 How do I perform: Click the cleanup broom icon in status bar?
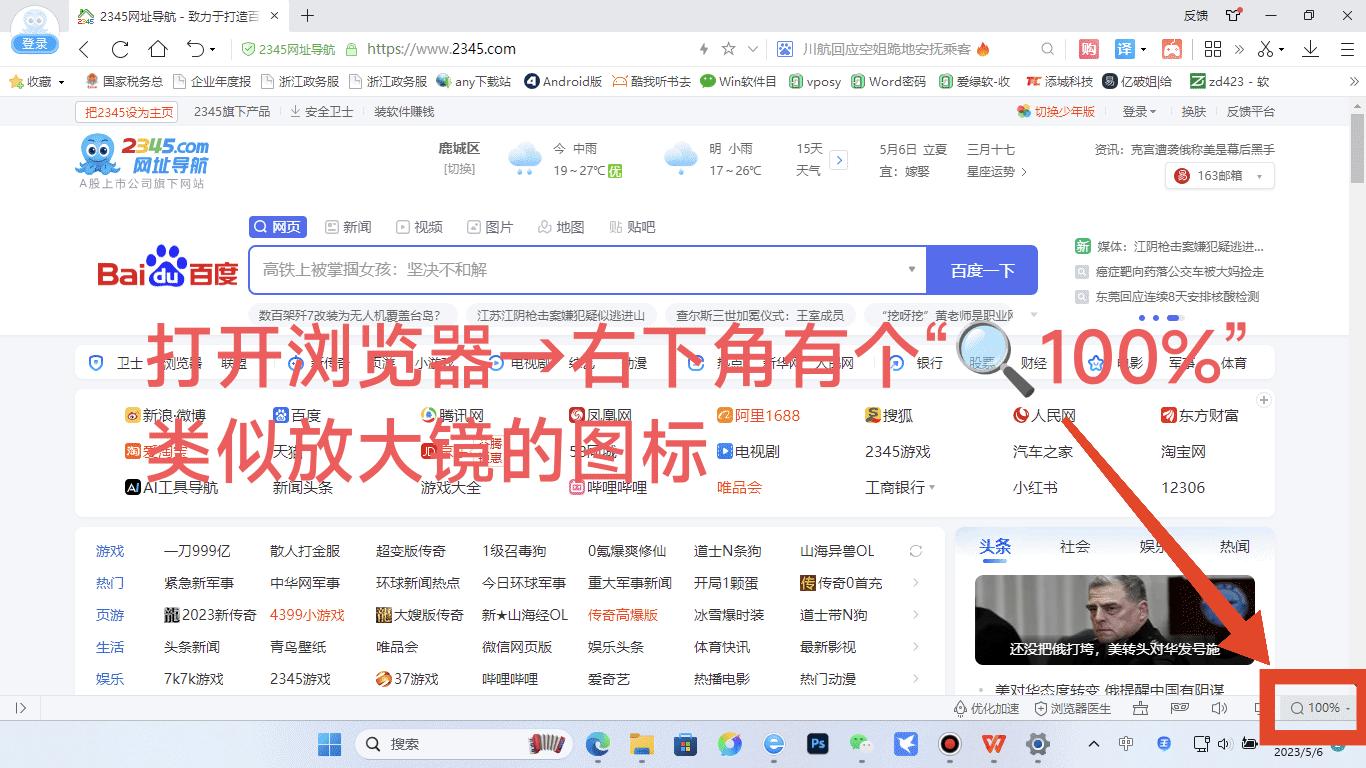[x=1140, y=708]
